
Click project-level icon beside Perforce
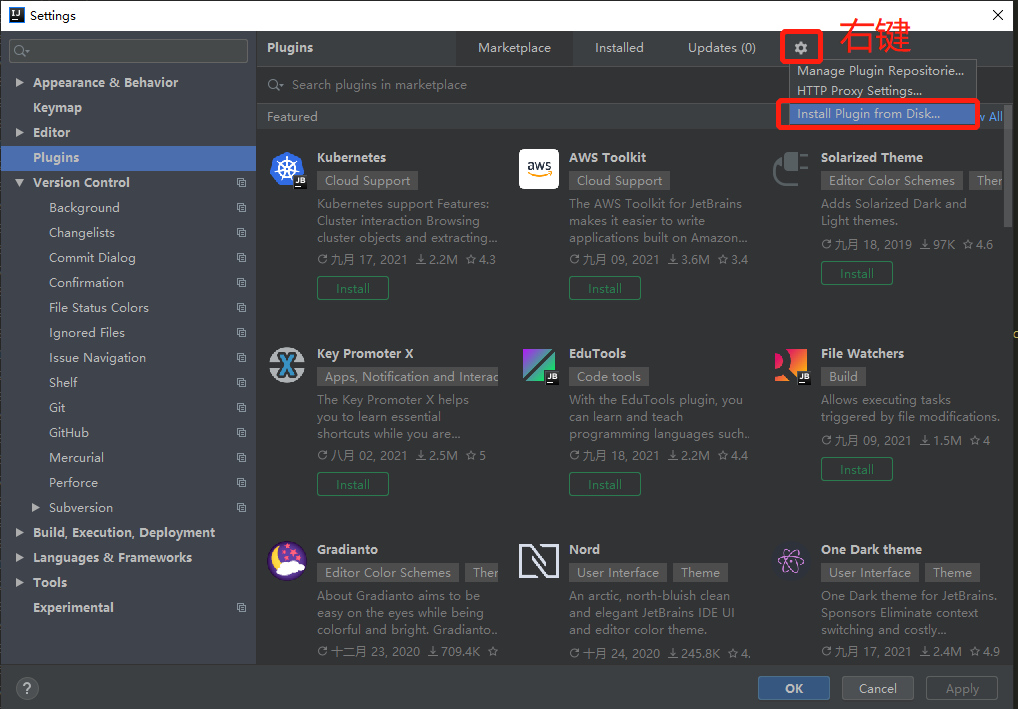coord(242,482)
